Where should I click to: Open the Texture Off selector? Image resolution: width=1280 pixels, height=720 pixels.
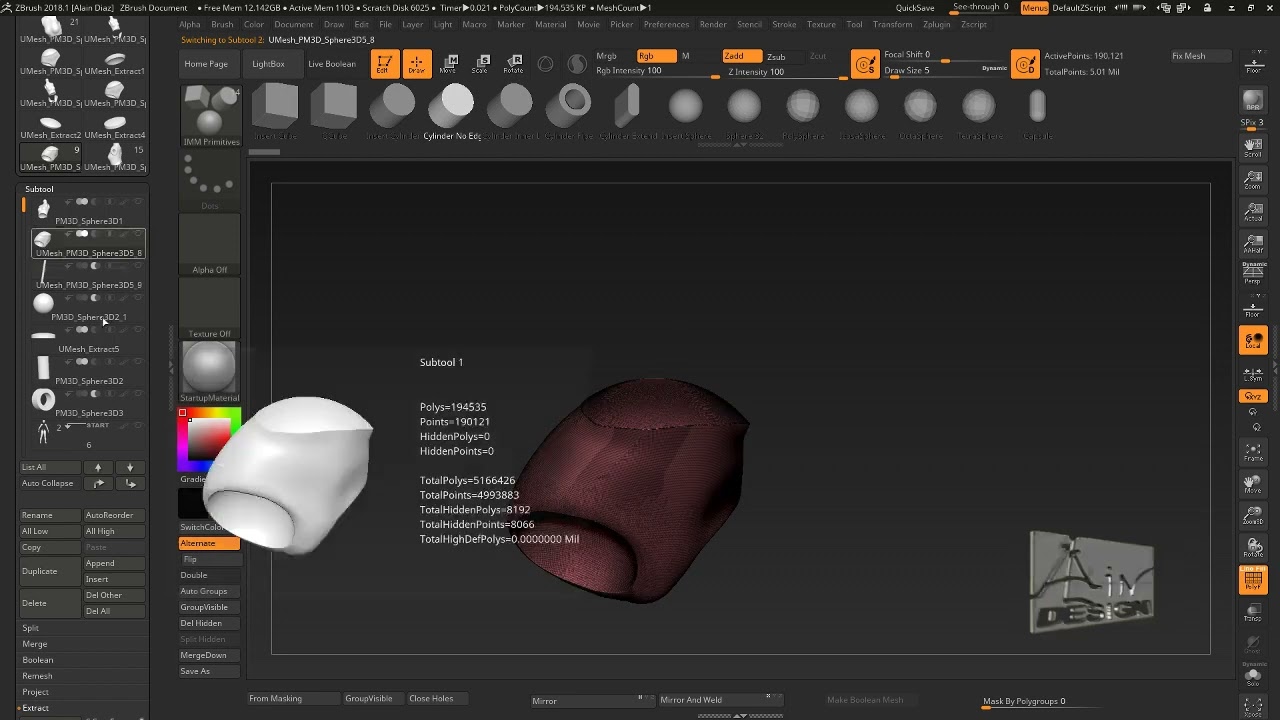pos(210,309)
